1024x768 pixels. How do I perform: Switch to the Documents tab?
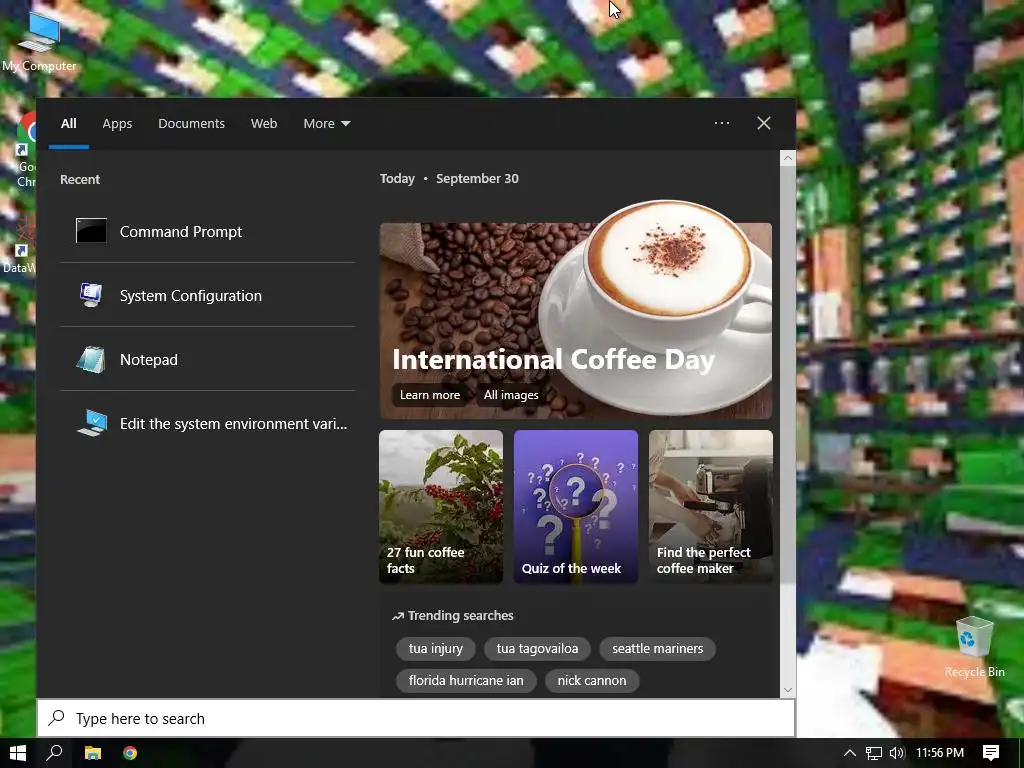click(191, 123)
